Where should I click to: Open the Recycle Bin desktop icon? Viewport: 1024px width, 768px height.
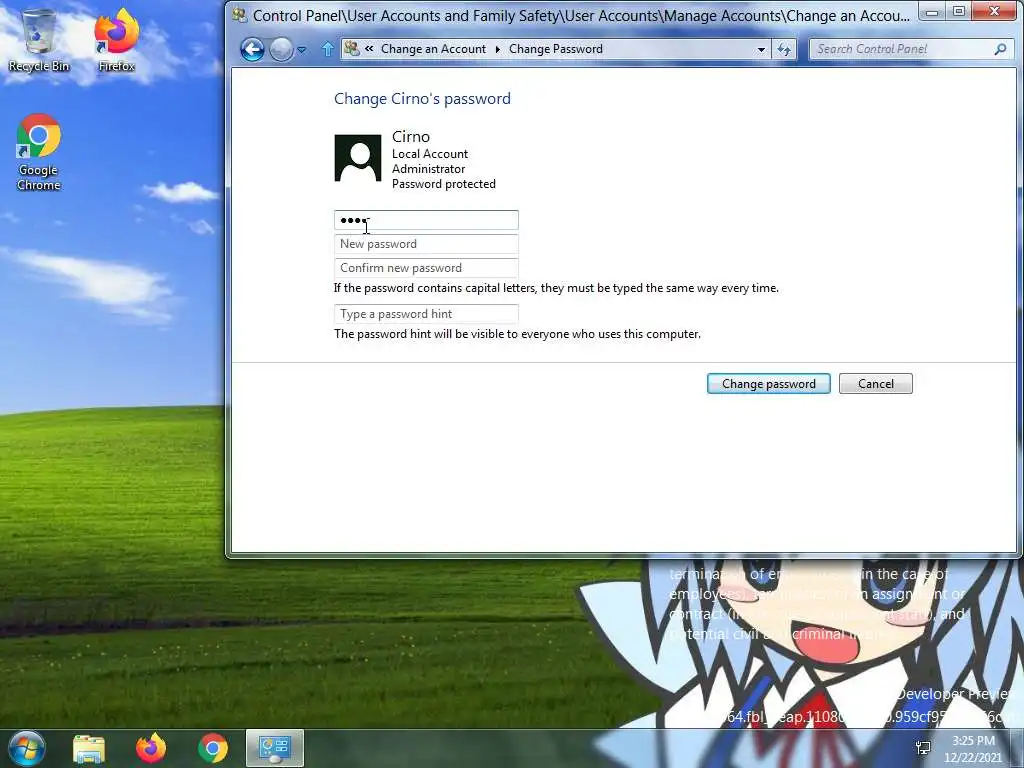tap(39, 40)
